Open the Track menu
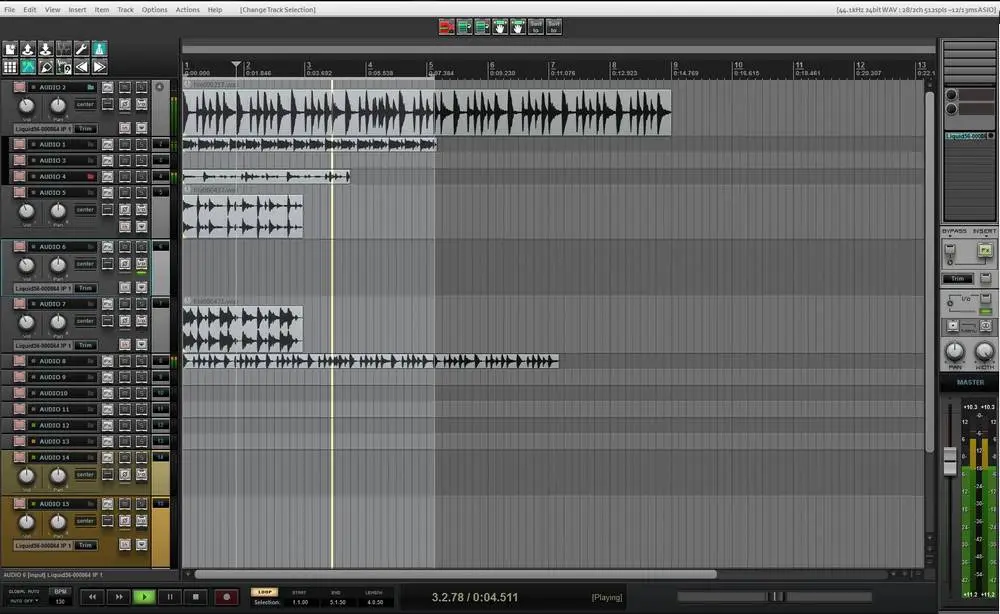This screenshot has height=614, width=1000. point(126,10)
